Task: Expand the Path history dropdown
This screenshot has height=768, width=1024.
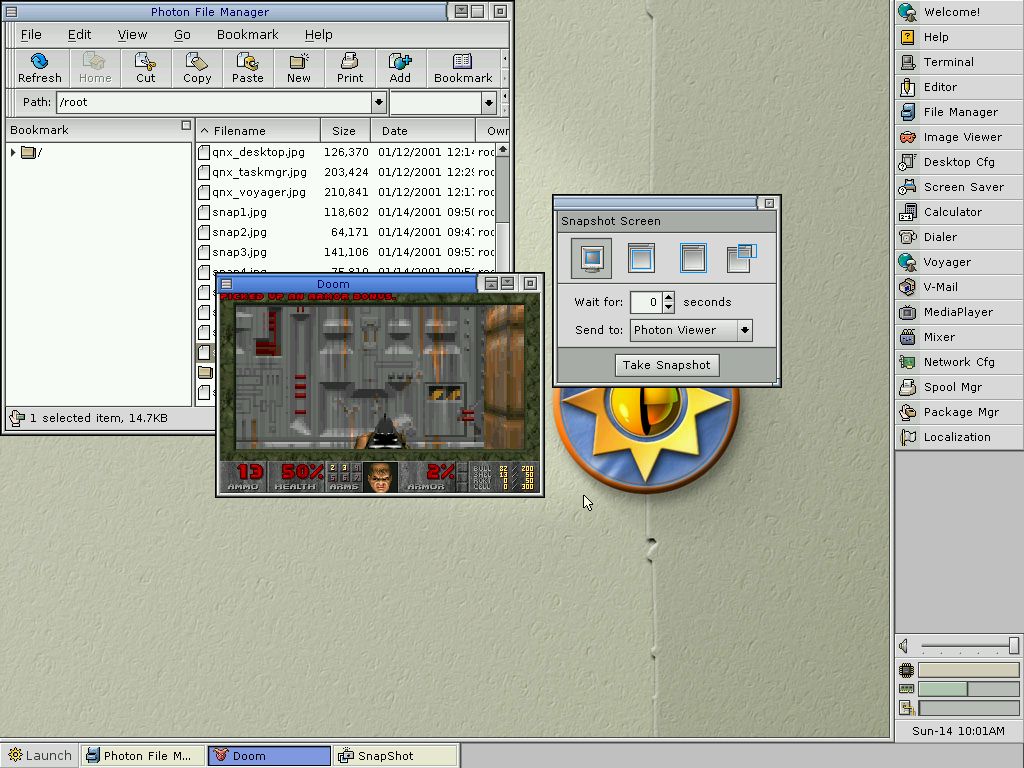Action: pos(379,102)
